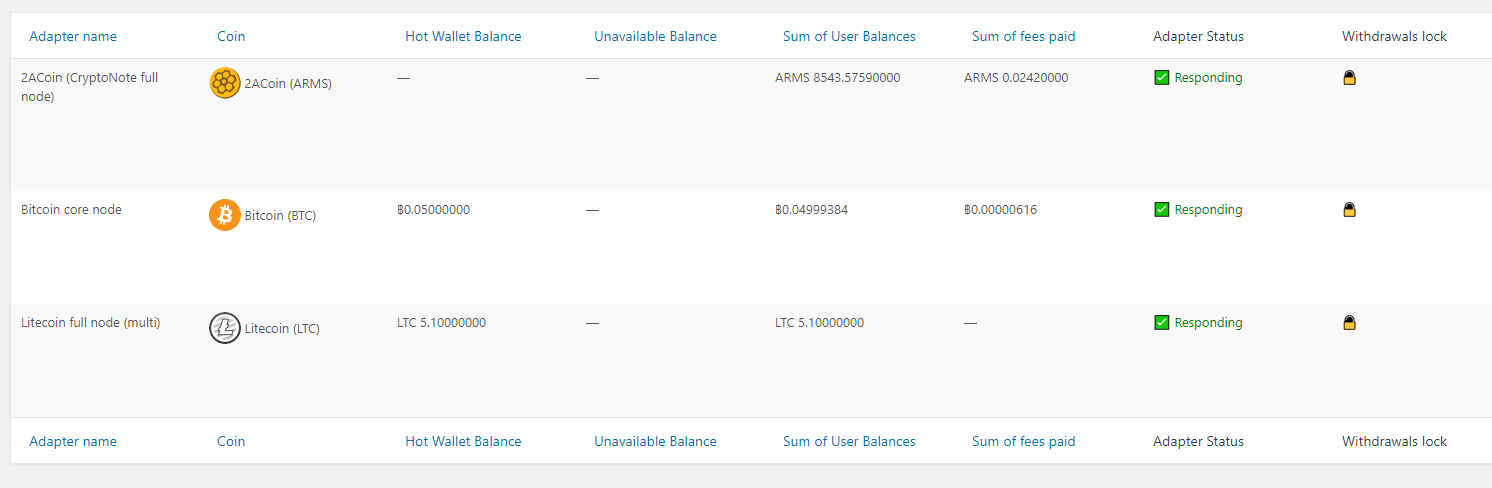The image size is (1492, 488).
Task: Click the Litecoin coin logo icon
Action: (225, 328)
